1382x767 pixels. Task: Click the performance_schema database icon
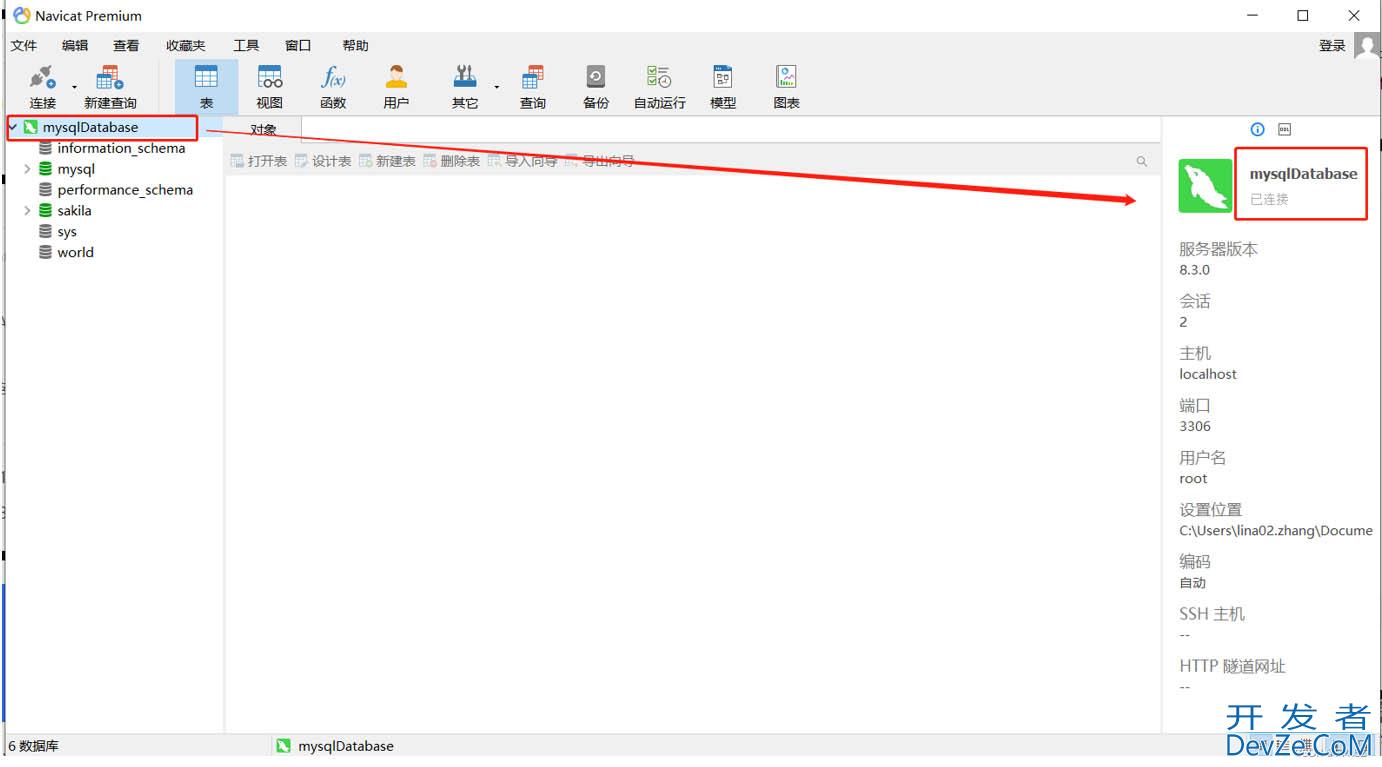click(45, 190)
